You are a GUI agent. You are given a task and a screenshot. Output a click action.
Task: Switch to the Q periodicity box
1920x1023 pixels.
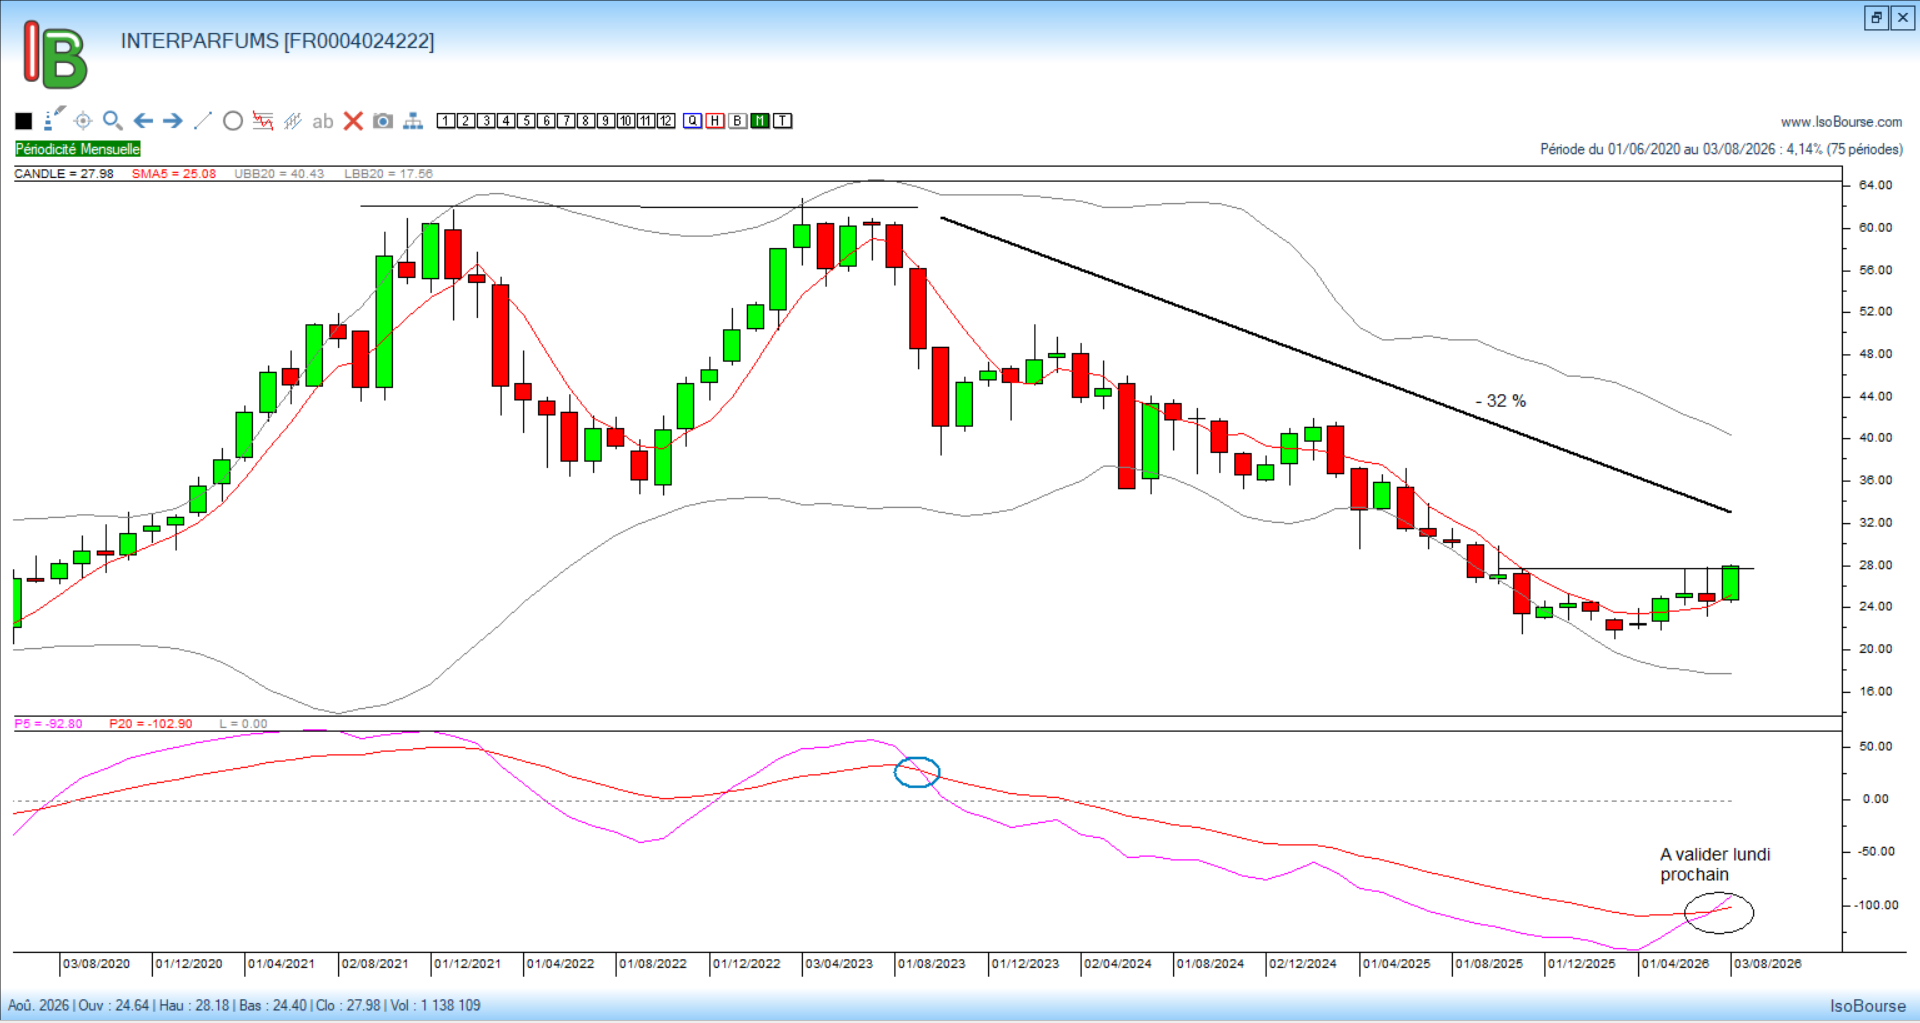[693, 121]
